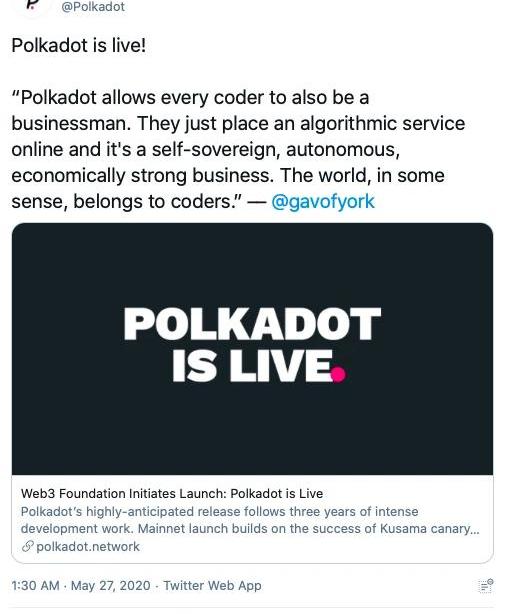Screen dimensions: 507x614
Task: Click the card description about Kusama canary
Action: [x=250, y=520]
